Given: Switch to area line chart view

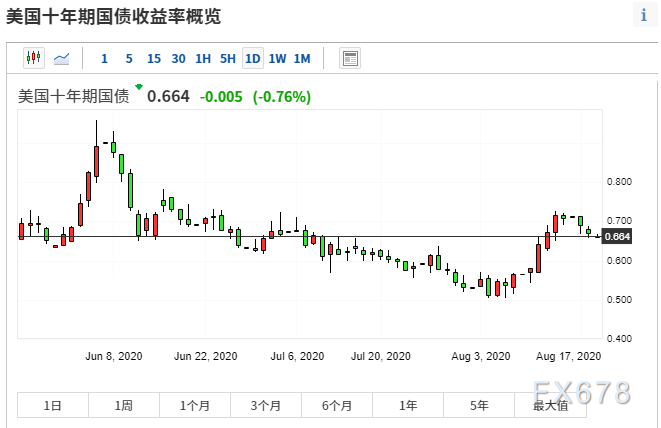Looking at the screenshot, I should click(62, 58).
